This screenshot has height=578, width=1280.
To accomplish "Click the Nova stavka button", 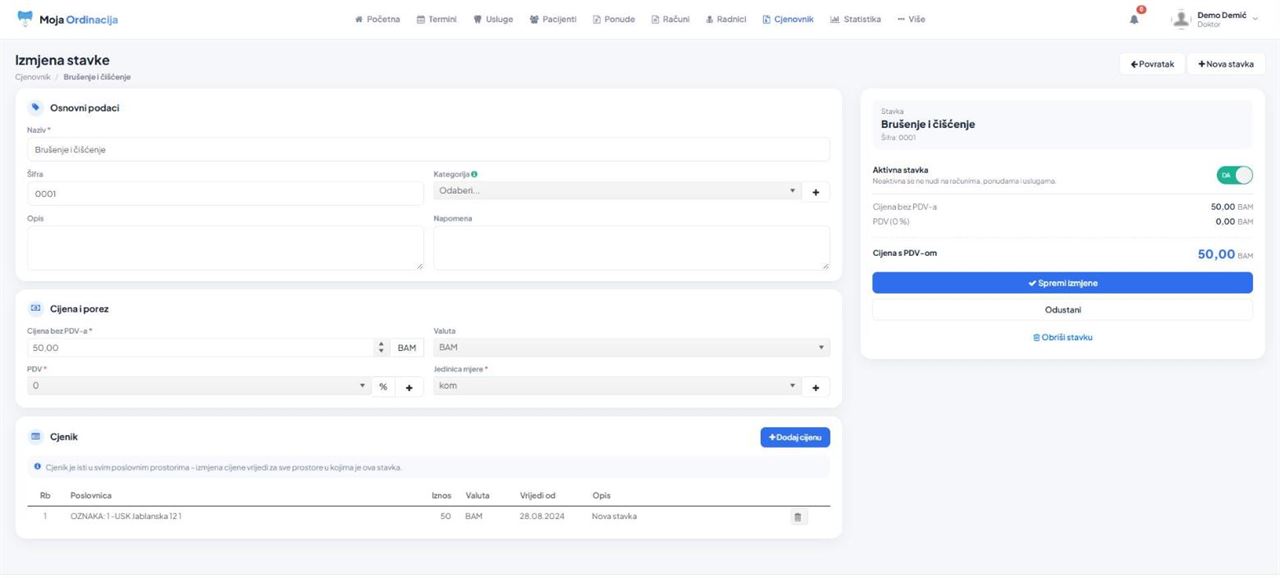I will [x=1226, y=64].
